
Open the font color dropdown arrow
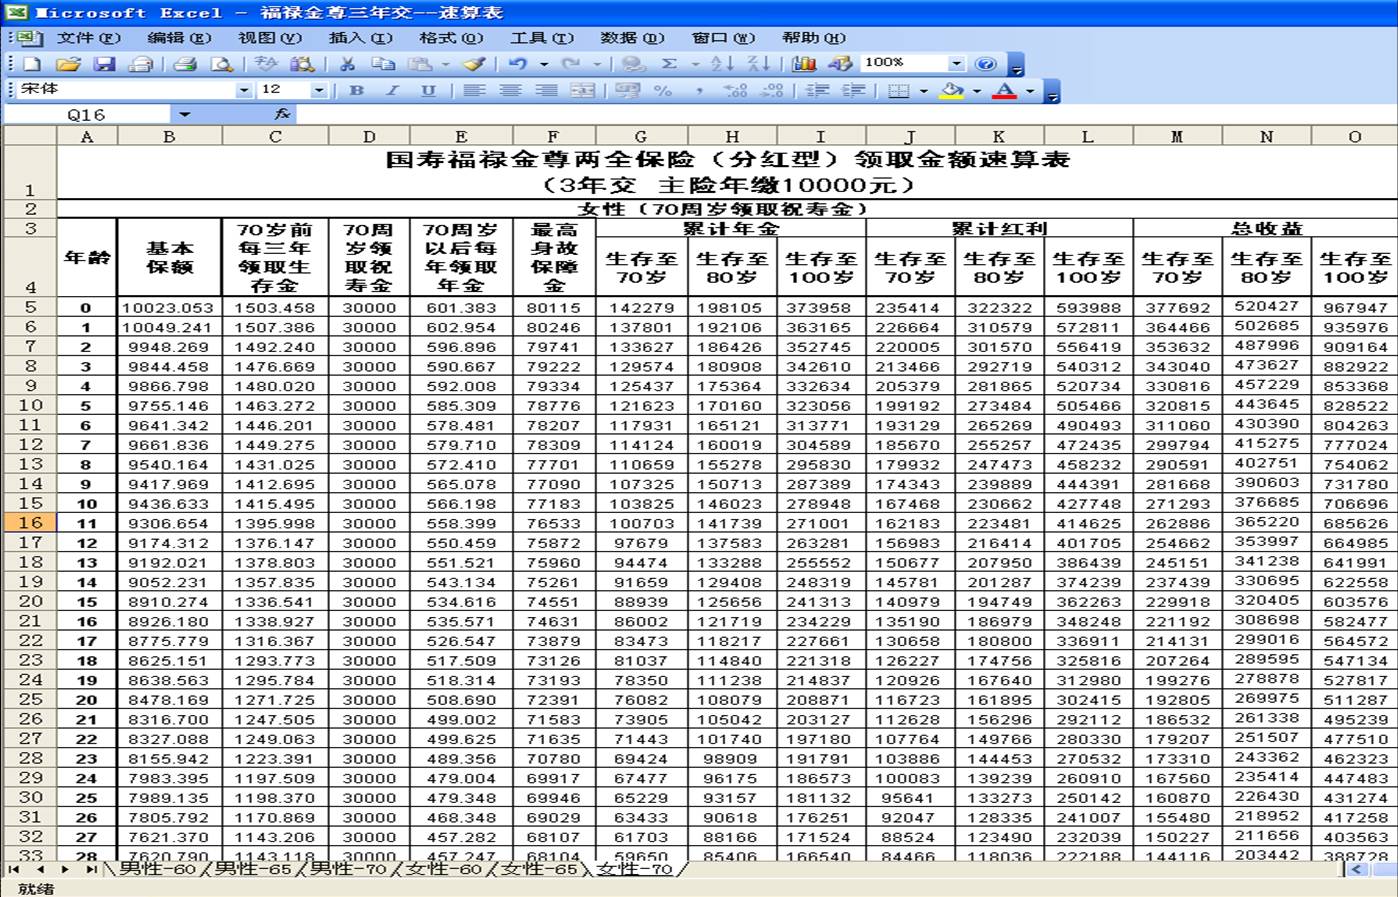click(1030, 91)
